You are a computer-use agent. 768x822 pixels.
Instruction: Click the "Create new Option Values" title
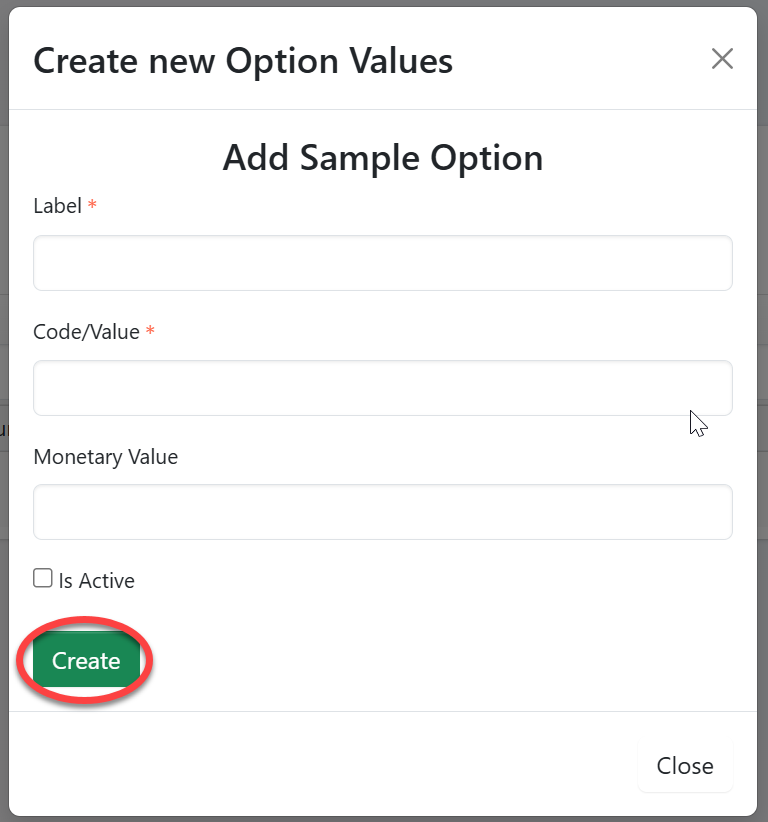(x=243, y=61)
